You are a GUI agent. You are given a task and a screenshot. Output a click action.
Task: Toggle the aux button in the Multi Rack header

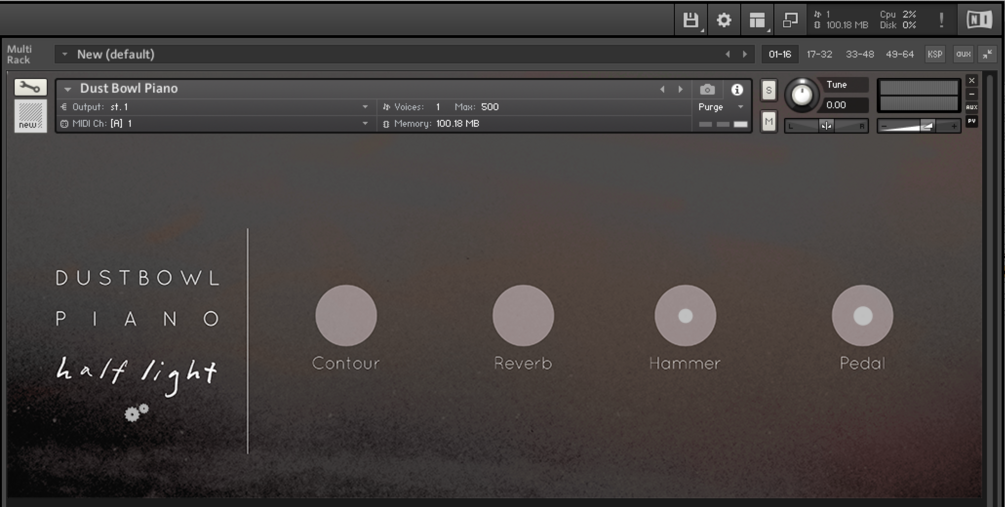tap(963, 54)
